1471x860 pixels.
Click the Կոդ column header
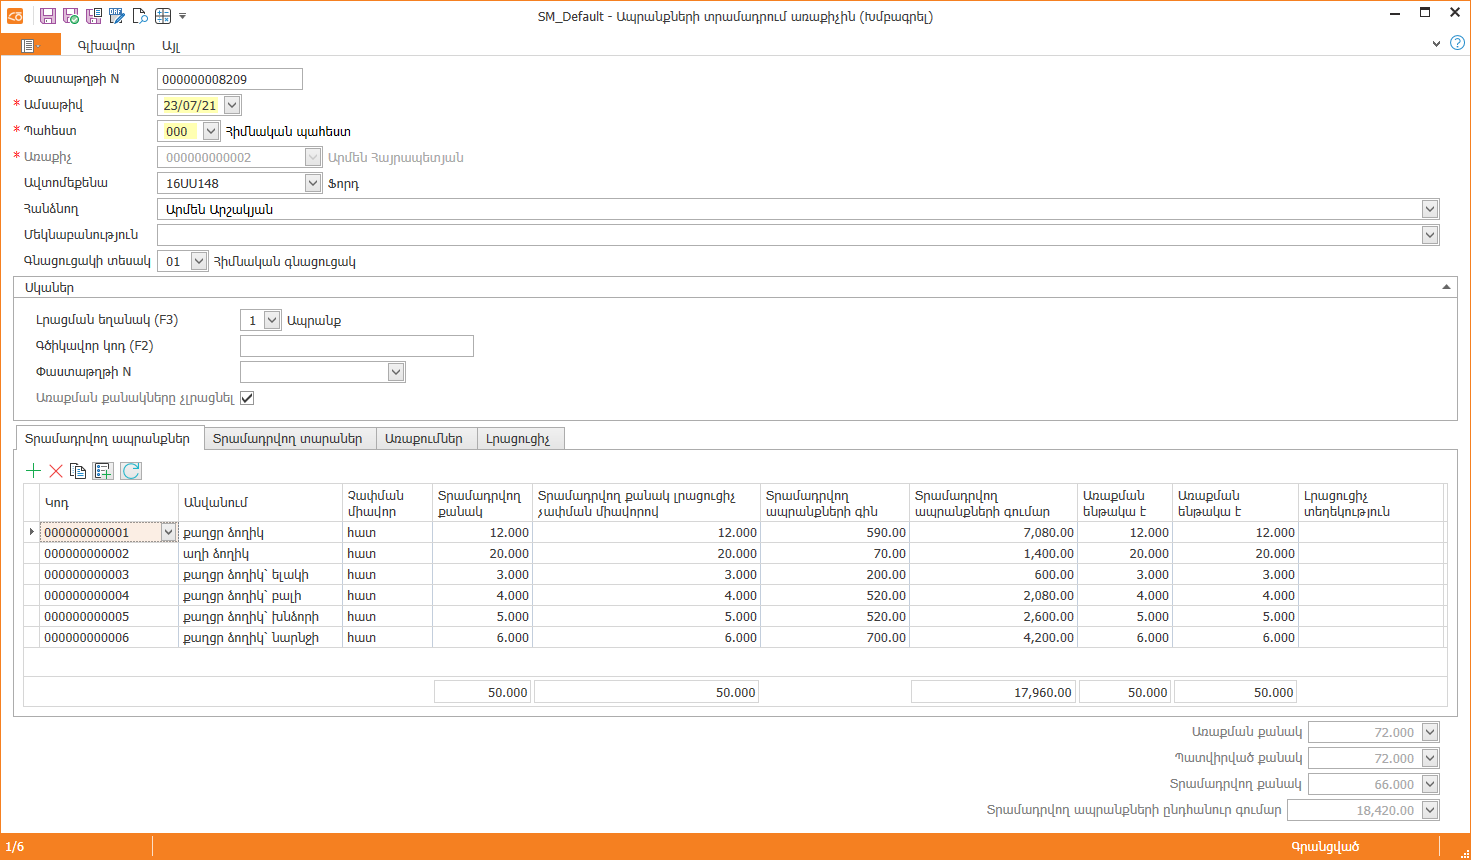[x=109, y=503]
